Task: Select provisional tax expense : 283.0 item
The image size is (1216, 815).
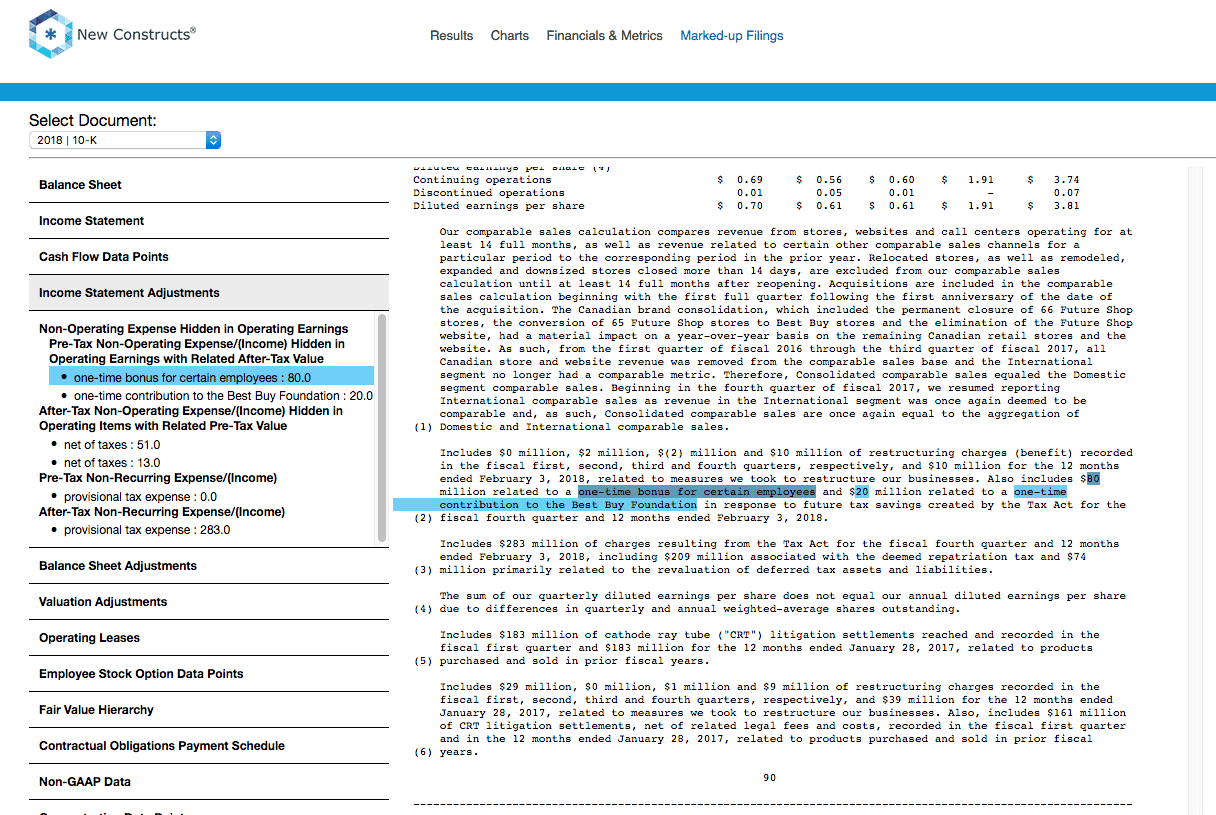Action: coord(147,530)
